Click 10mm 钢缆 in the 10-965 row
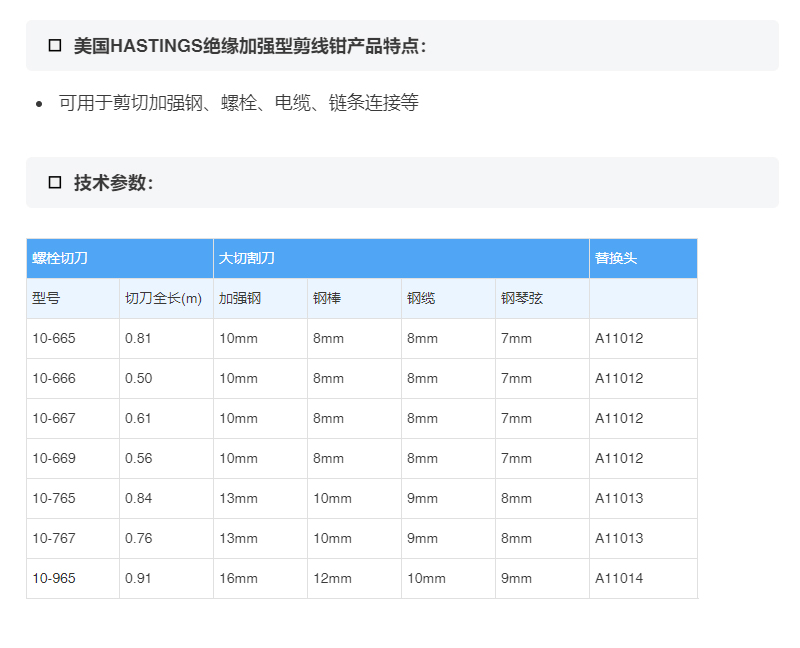Screen dimensions: 800x648 (426, 578)
